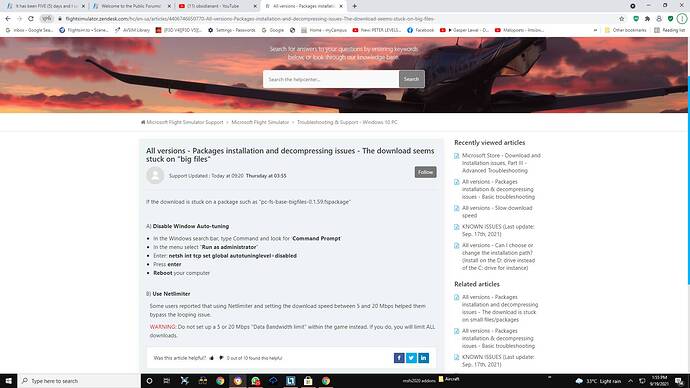Screen dimensions: 690x388
Task: Open Task View on taskbar
Action: (x=167, y=381)
